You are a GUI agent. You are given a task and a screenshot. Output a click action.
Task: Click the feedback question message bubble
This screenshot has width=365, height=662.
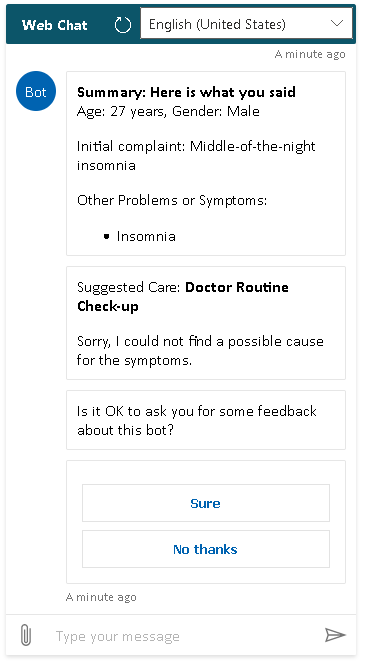tap(205, 420)
